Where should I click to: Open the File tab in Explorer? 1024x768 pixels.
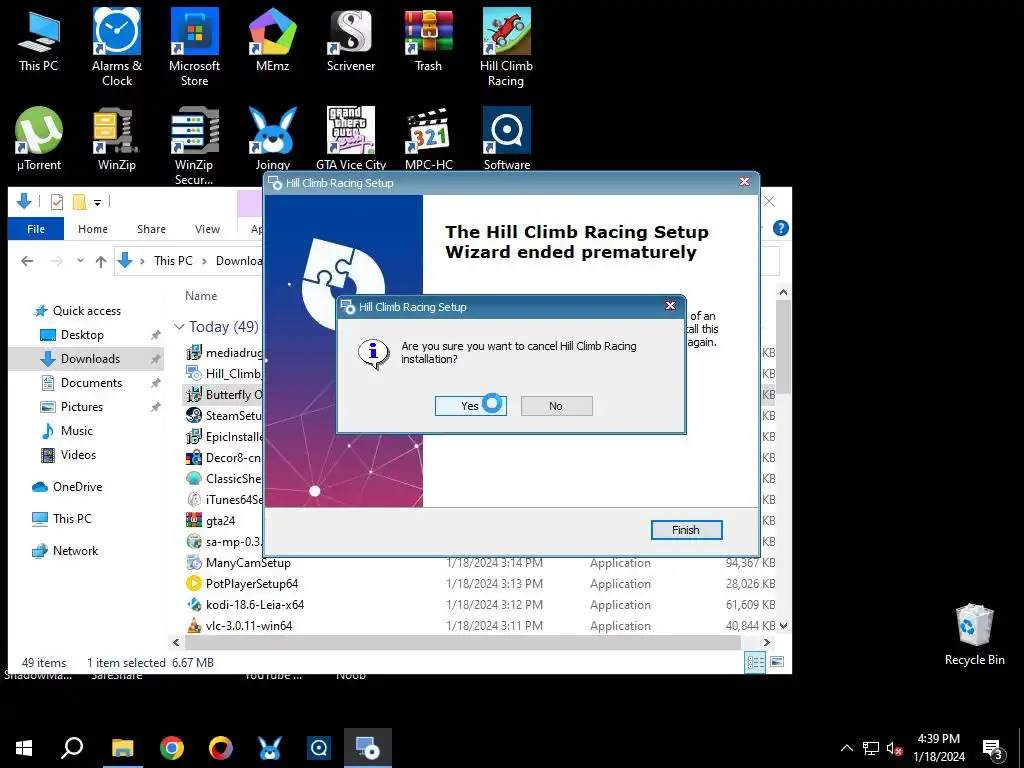pyautogui.click(x=36, y=229)
